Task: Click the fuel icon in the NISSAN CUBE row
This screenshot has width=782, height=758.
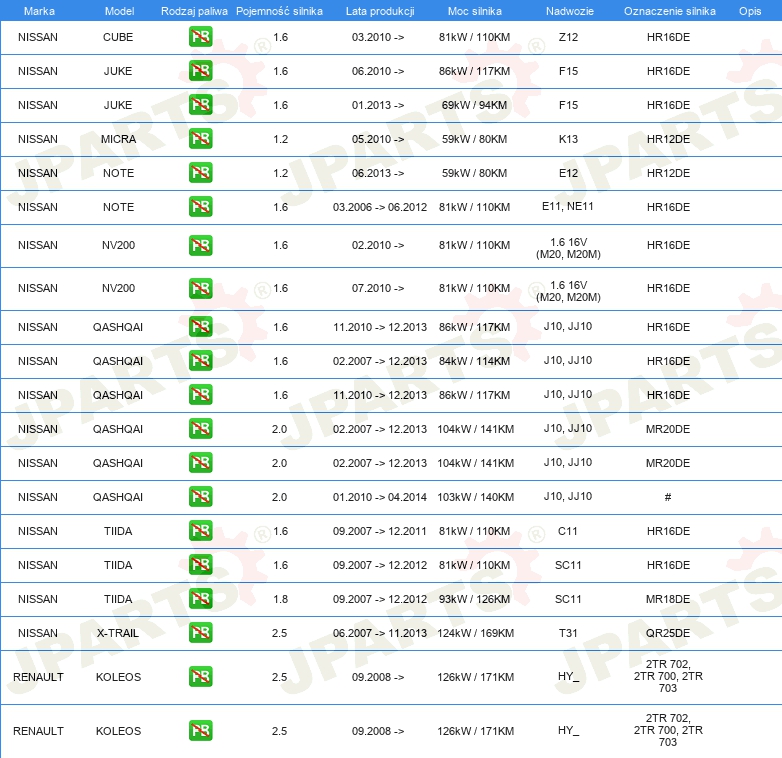Action: 200,37
